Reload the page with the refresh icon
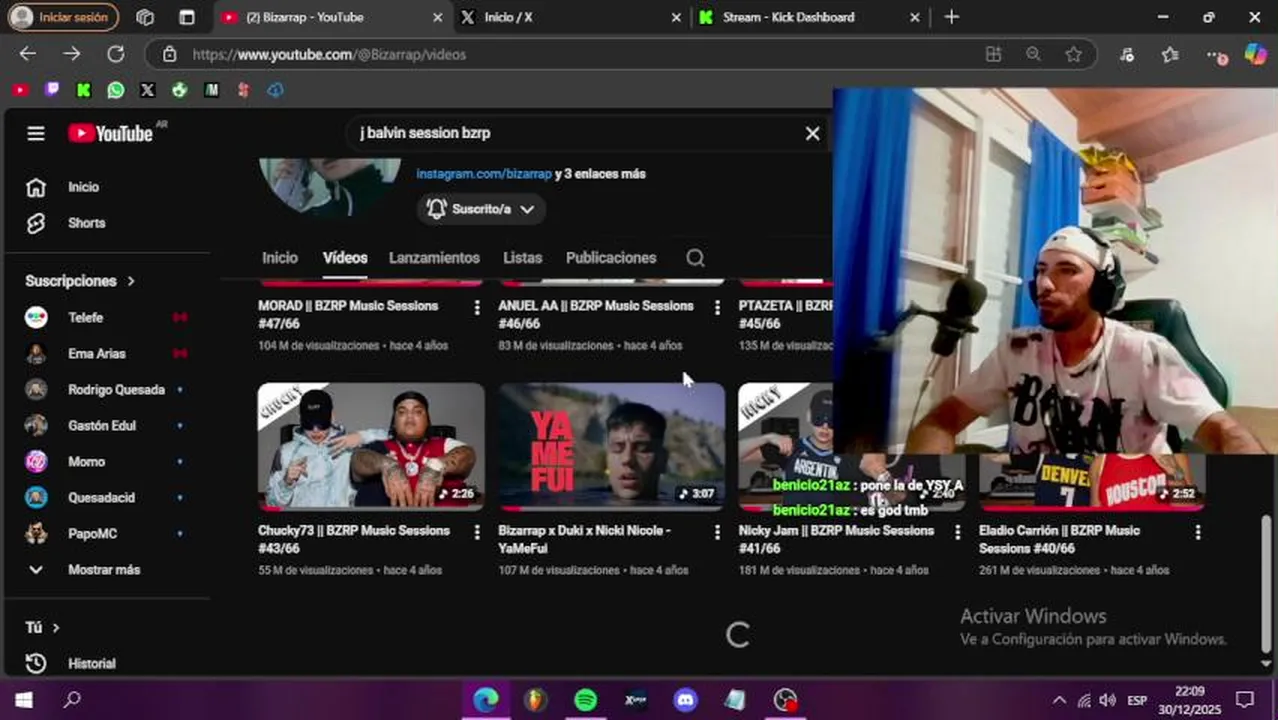Screen dimensions: 1278x720 click(x=115, y=54)
